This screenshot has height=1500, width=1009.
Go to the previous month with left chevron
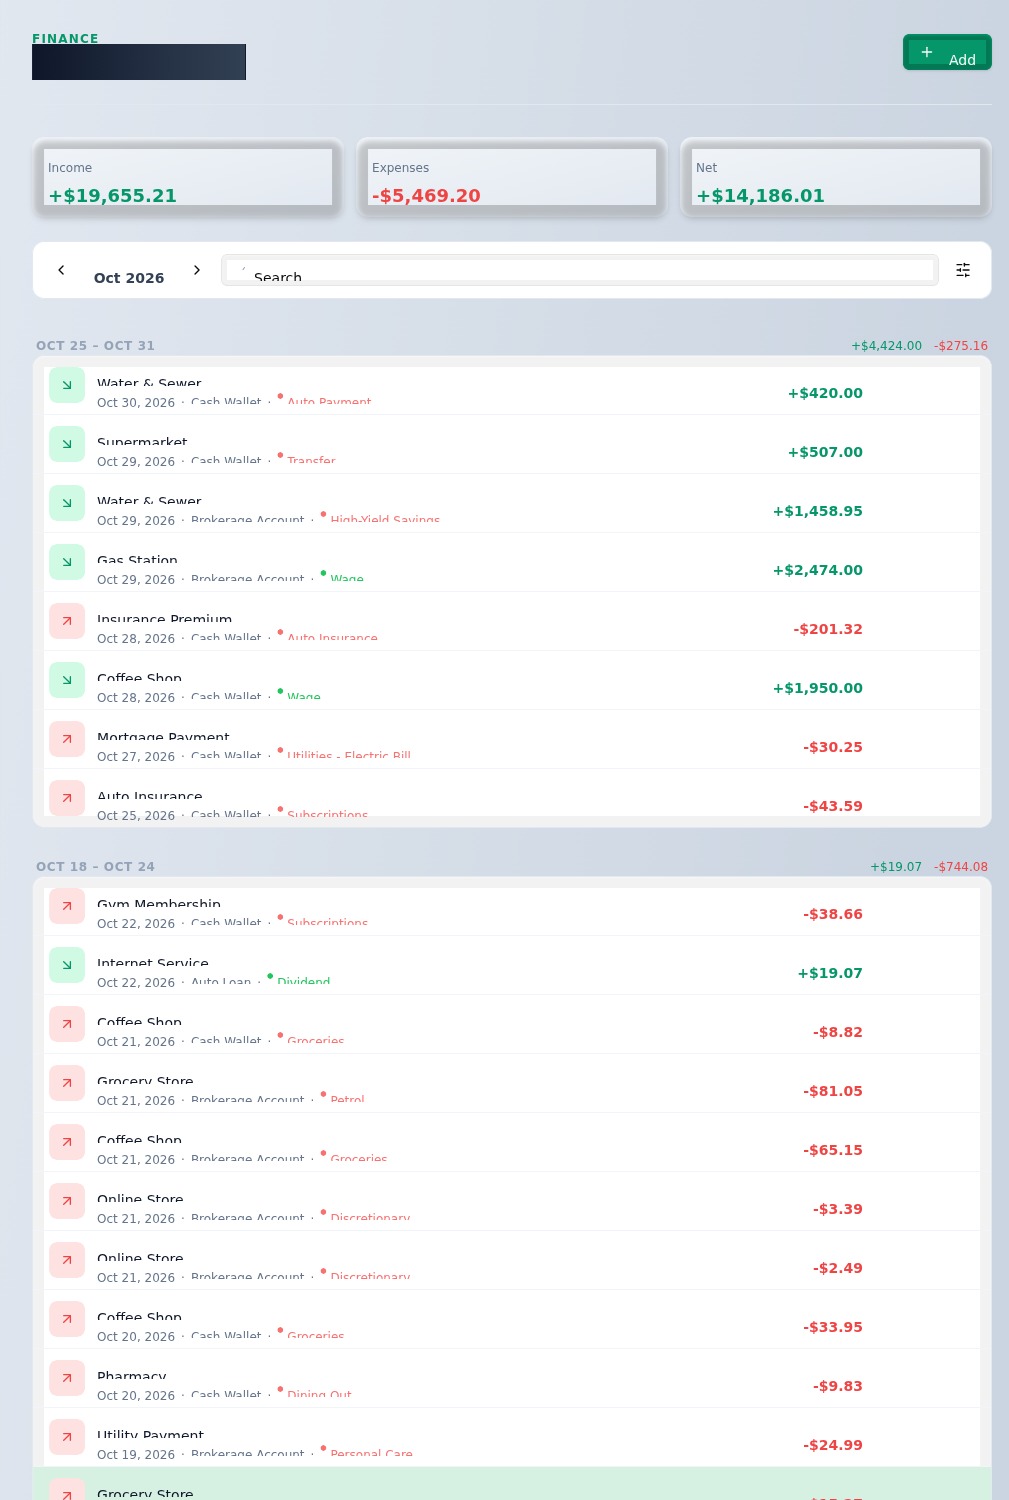click(x=61, y=270)
